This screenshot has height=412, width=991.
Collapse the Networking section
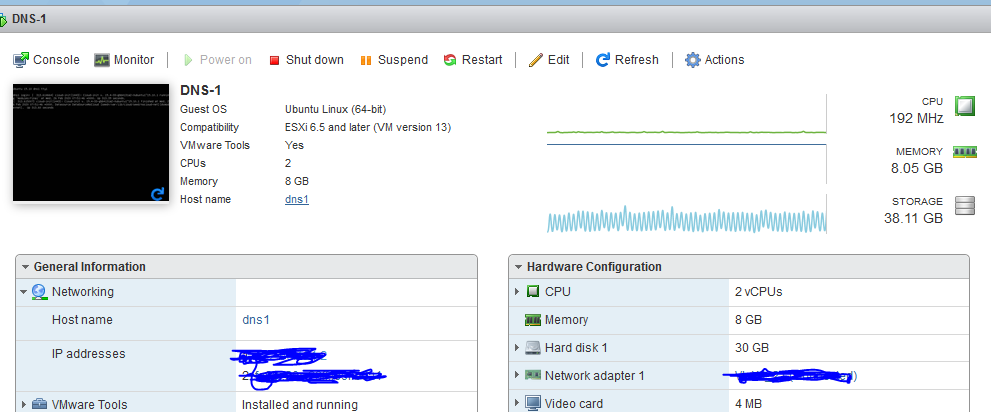point(23,292)
